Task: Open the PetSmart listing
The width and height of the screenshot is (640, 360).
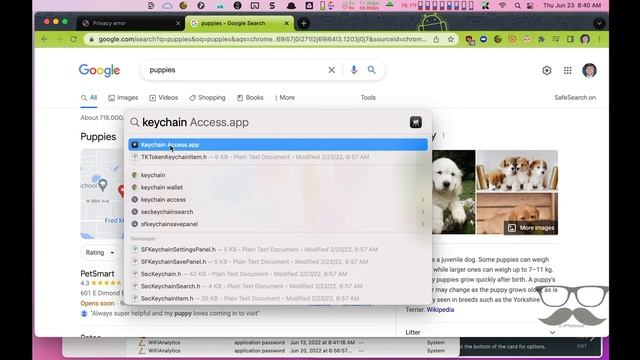Action: coord(97,273)
